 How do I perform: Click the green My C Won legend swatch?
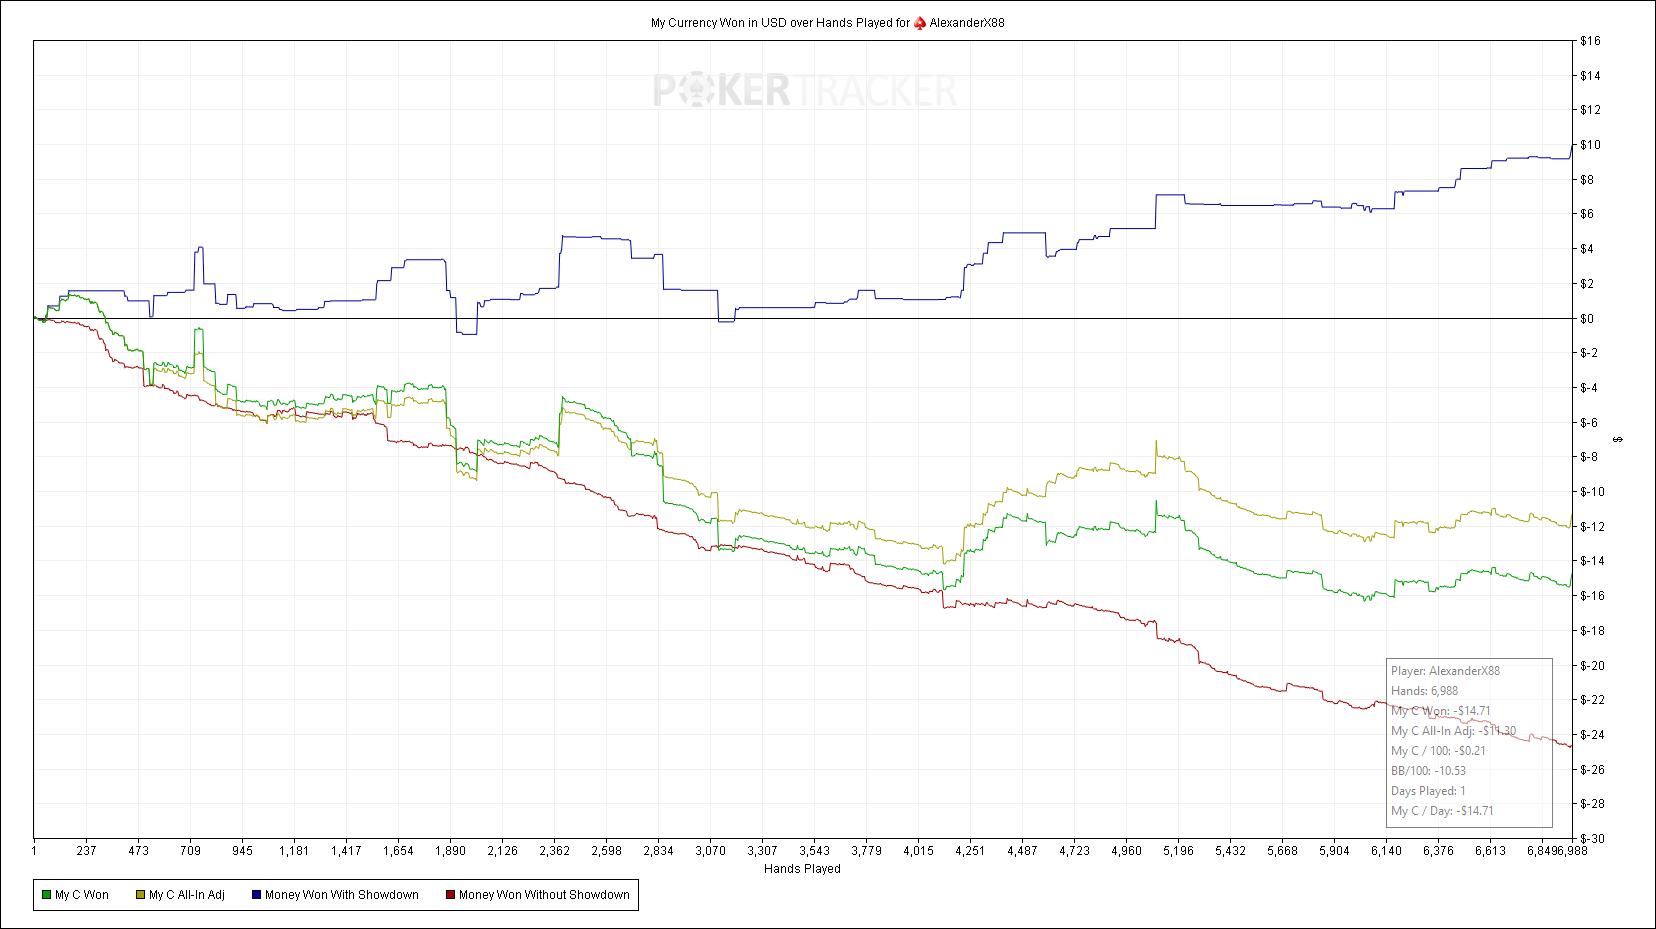click(x=46, y=895)
